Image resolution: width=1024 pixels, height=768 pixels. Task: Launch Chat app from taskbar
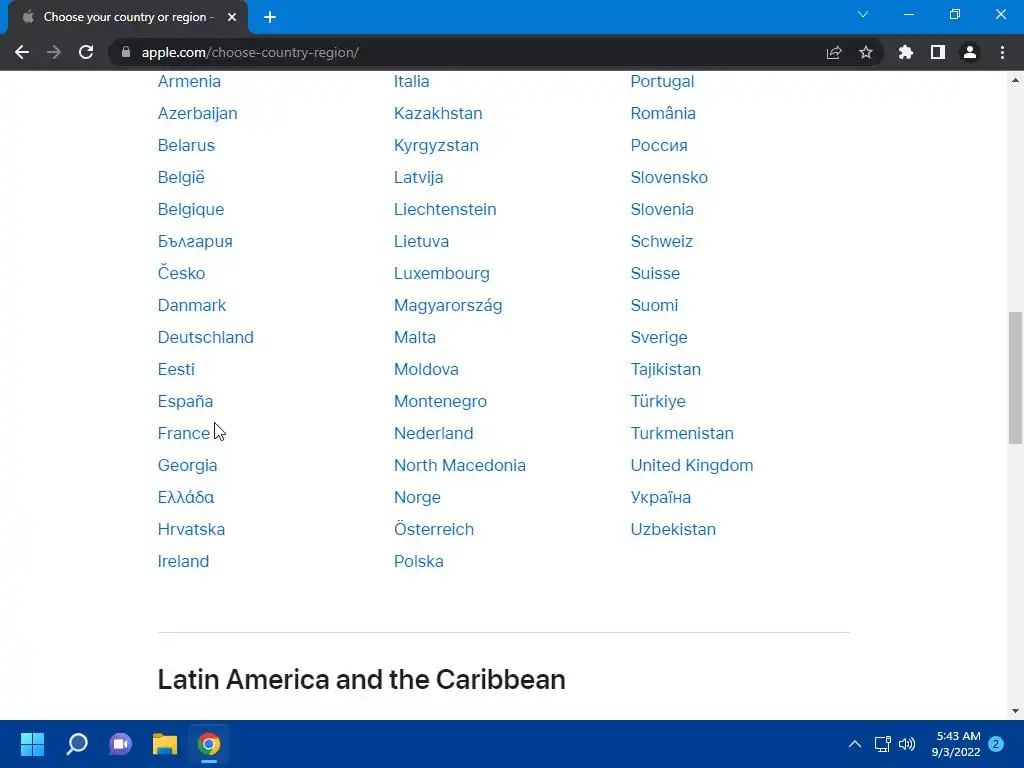click(121, 744)
